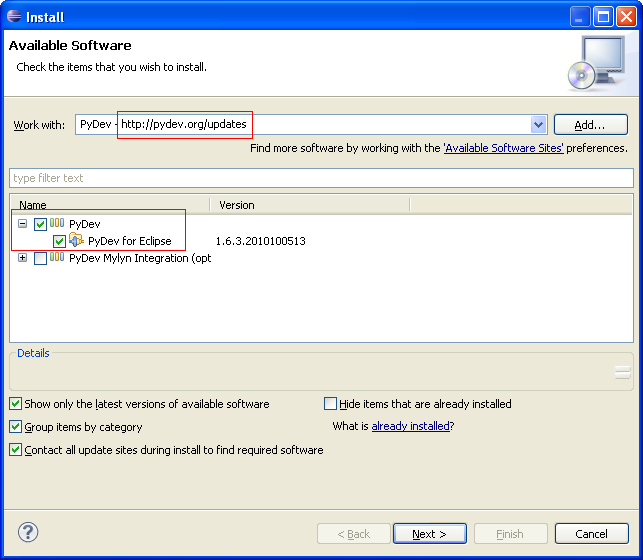The image size is (643, 560).
Task: Click the type filter text field
Action: point(322,178)
